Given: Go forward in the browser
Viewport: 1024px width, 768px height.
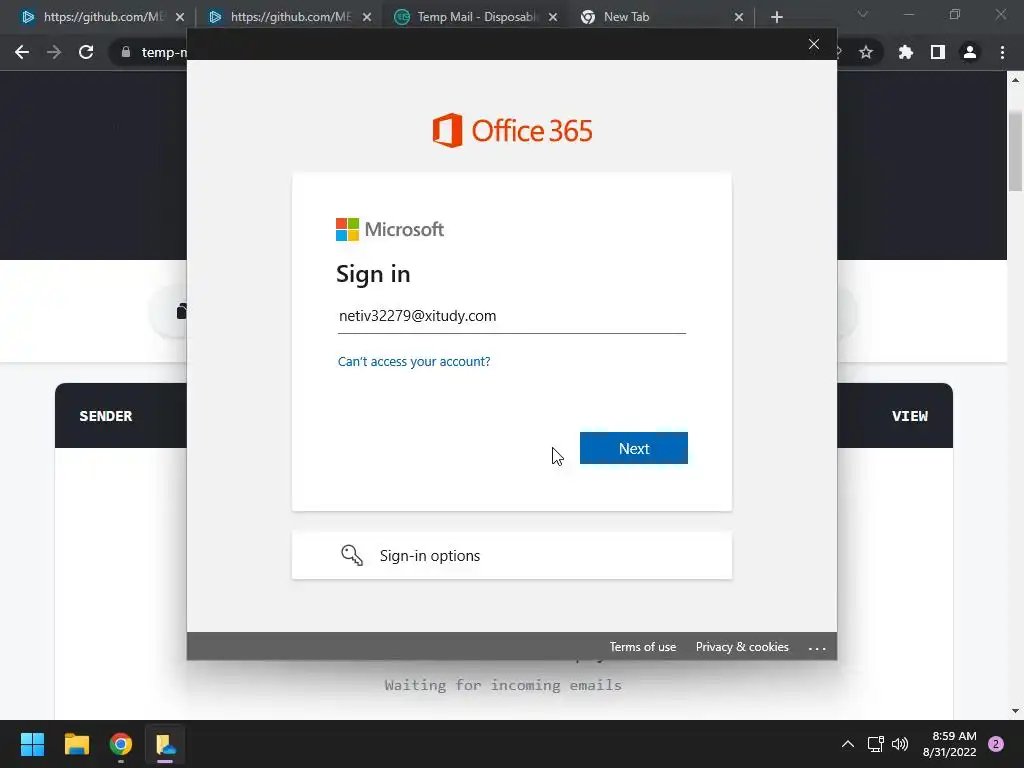Looking at the screenshot, I should [x=54, y=52].
